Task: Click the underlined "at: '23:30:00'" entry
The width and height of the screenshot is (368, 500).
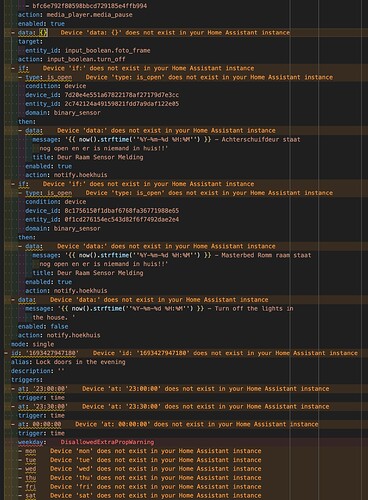Action: pos(43,406)
